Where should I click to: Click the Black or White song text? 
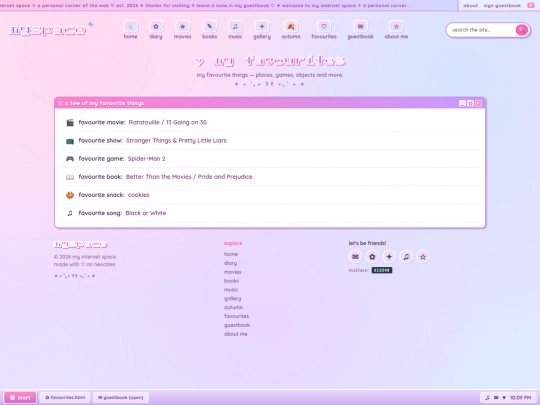pos(146,213)
